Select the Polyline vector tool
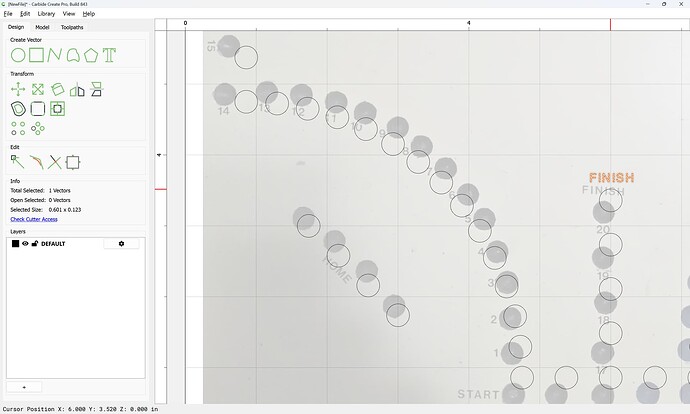The image size is (690, 414). tap(55, 55)
